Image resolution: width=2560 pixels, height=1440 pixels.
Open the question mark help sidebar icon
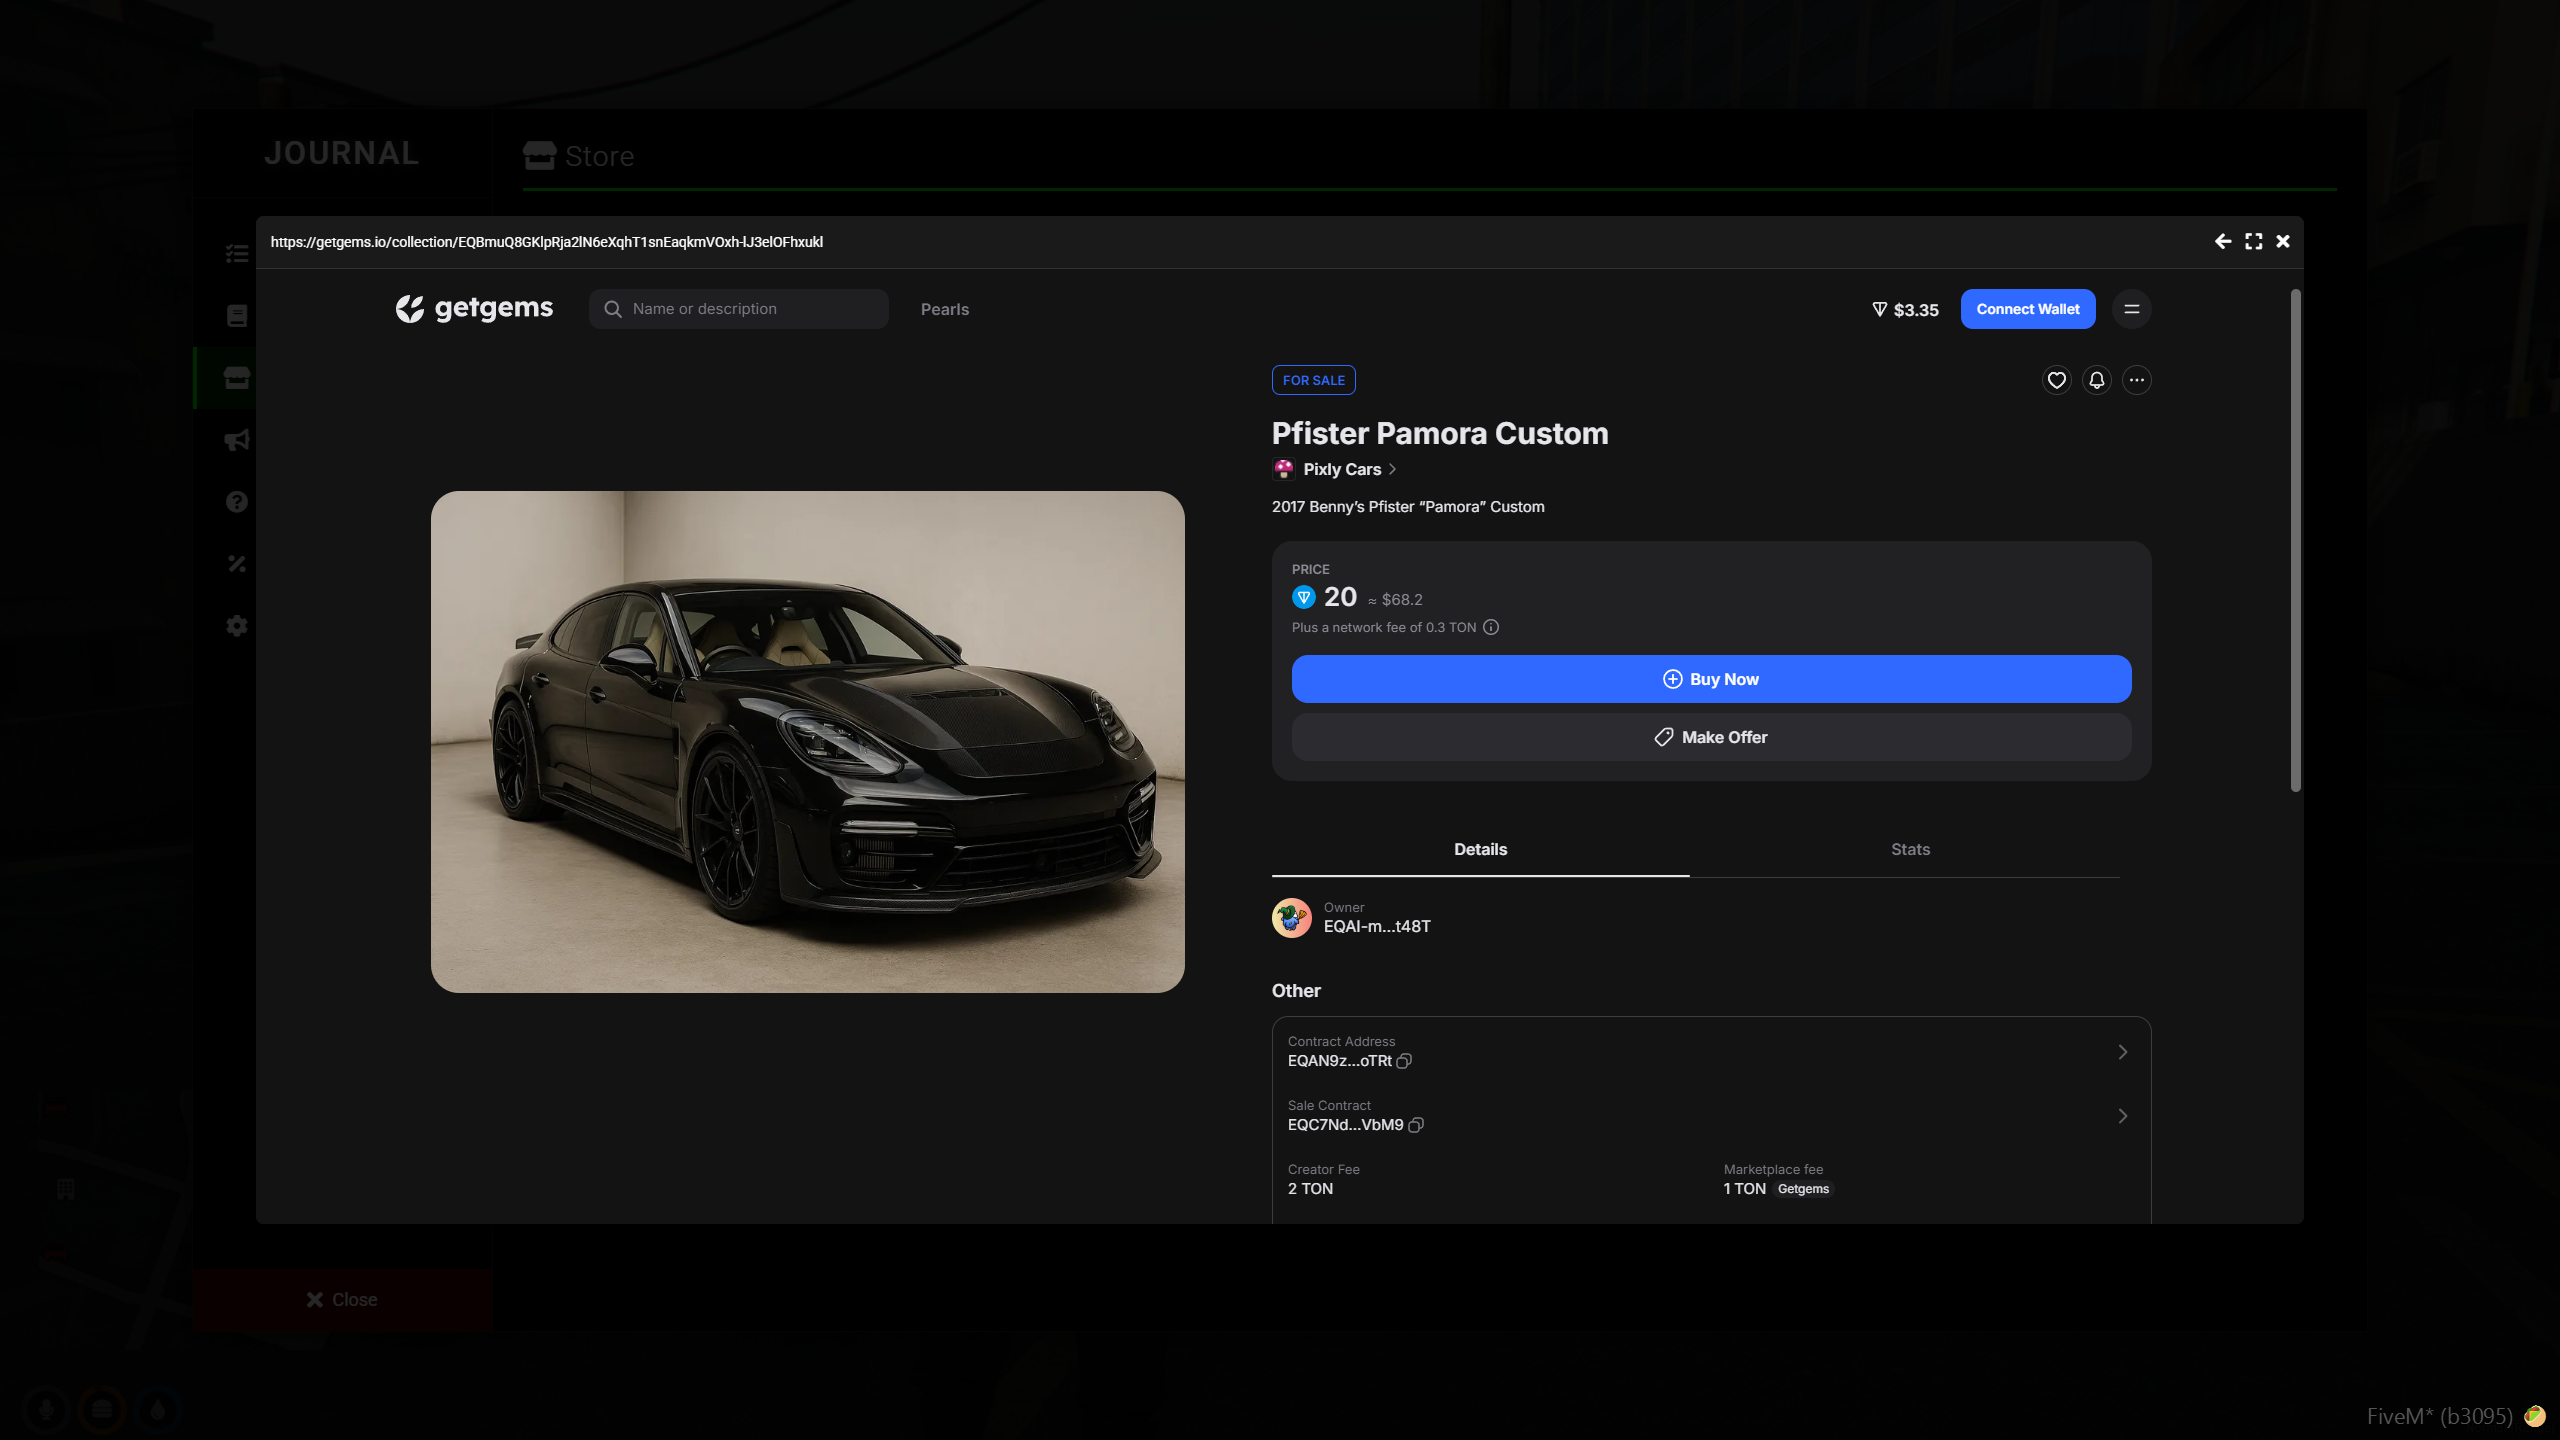click(236, 502)
